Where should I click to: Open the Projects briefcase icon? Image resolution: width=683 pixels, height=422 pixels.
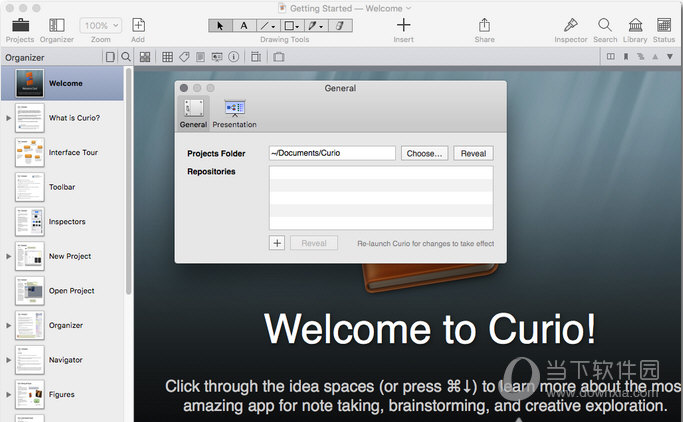pyautogui.click(x=20, y=25)
